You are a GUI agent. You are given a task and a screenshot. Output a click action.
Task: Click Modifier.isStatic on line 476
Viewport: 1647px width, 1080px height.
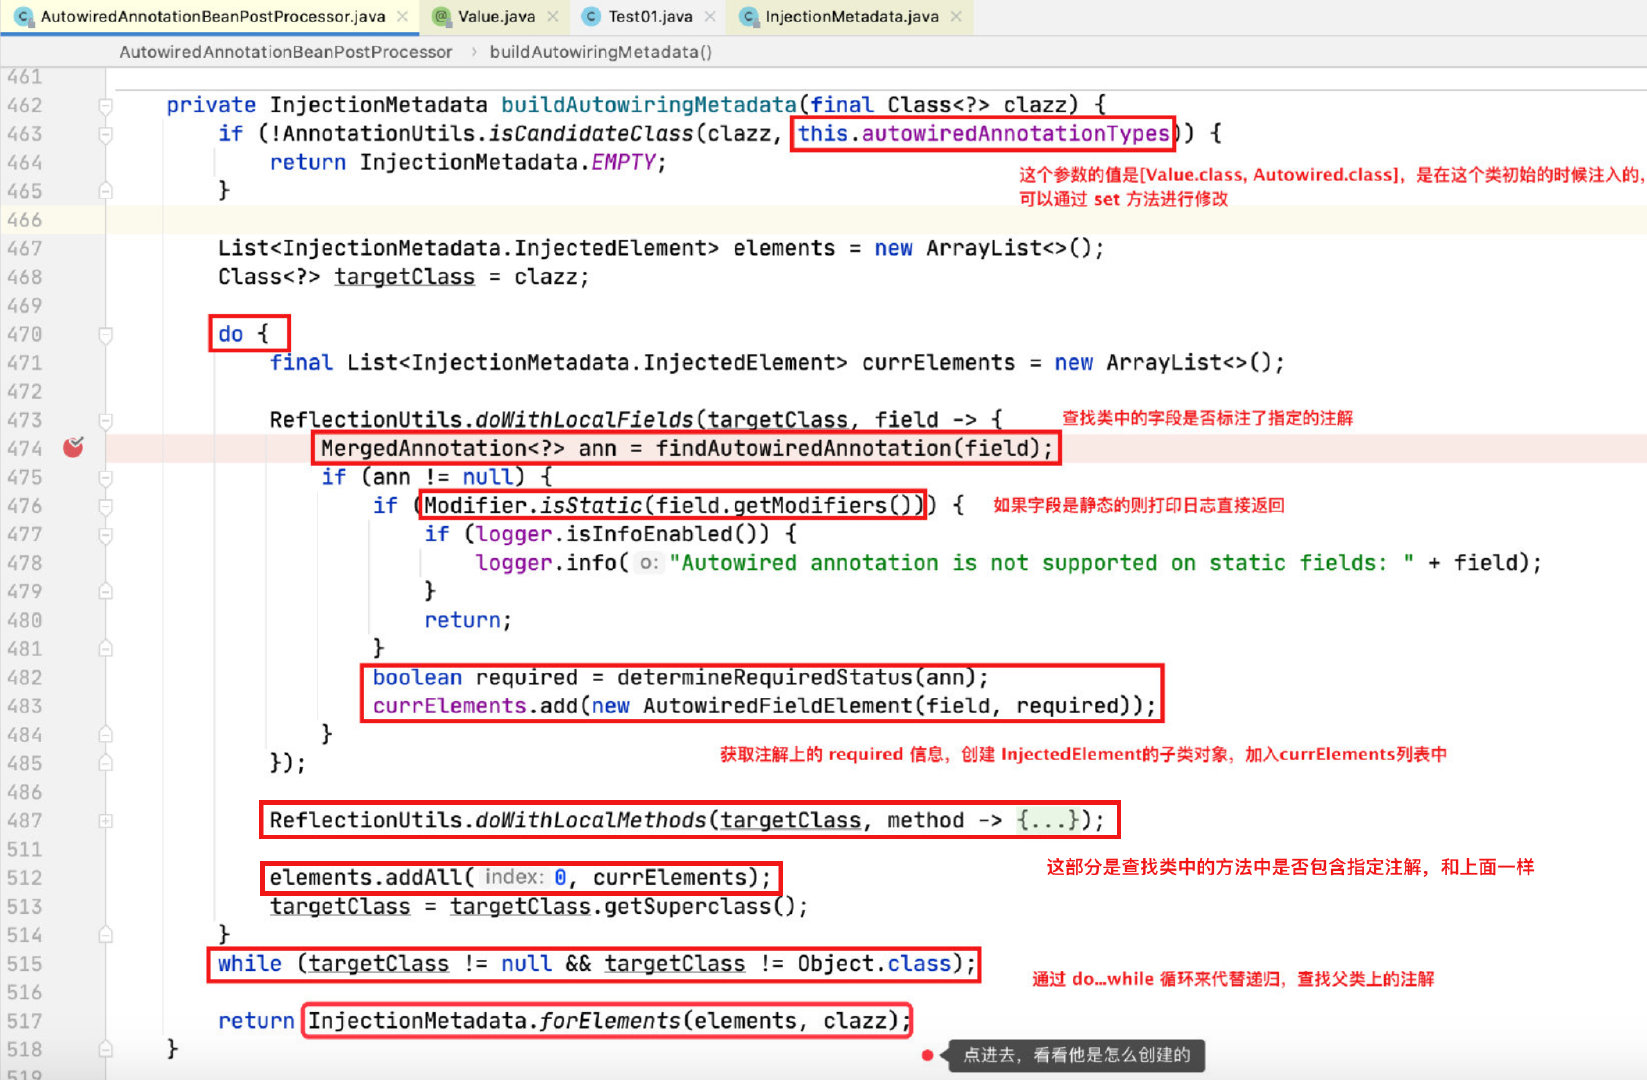coord(533,505)
